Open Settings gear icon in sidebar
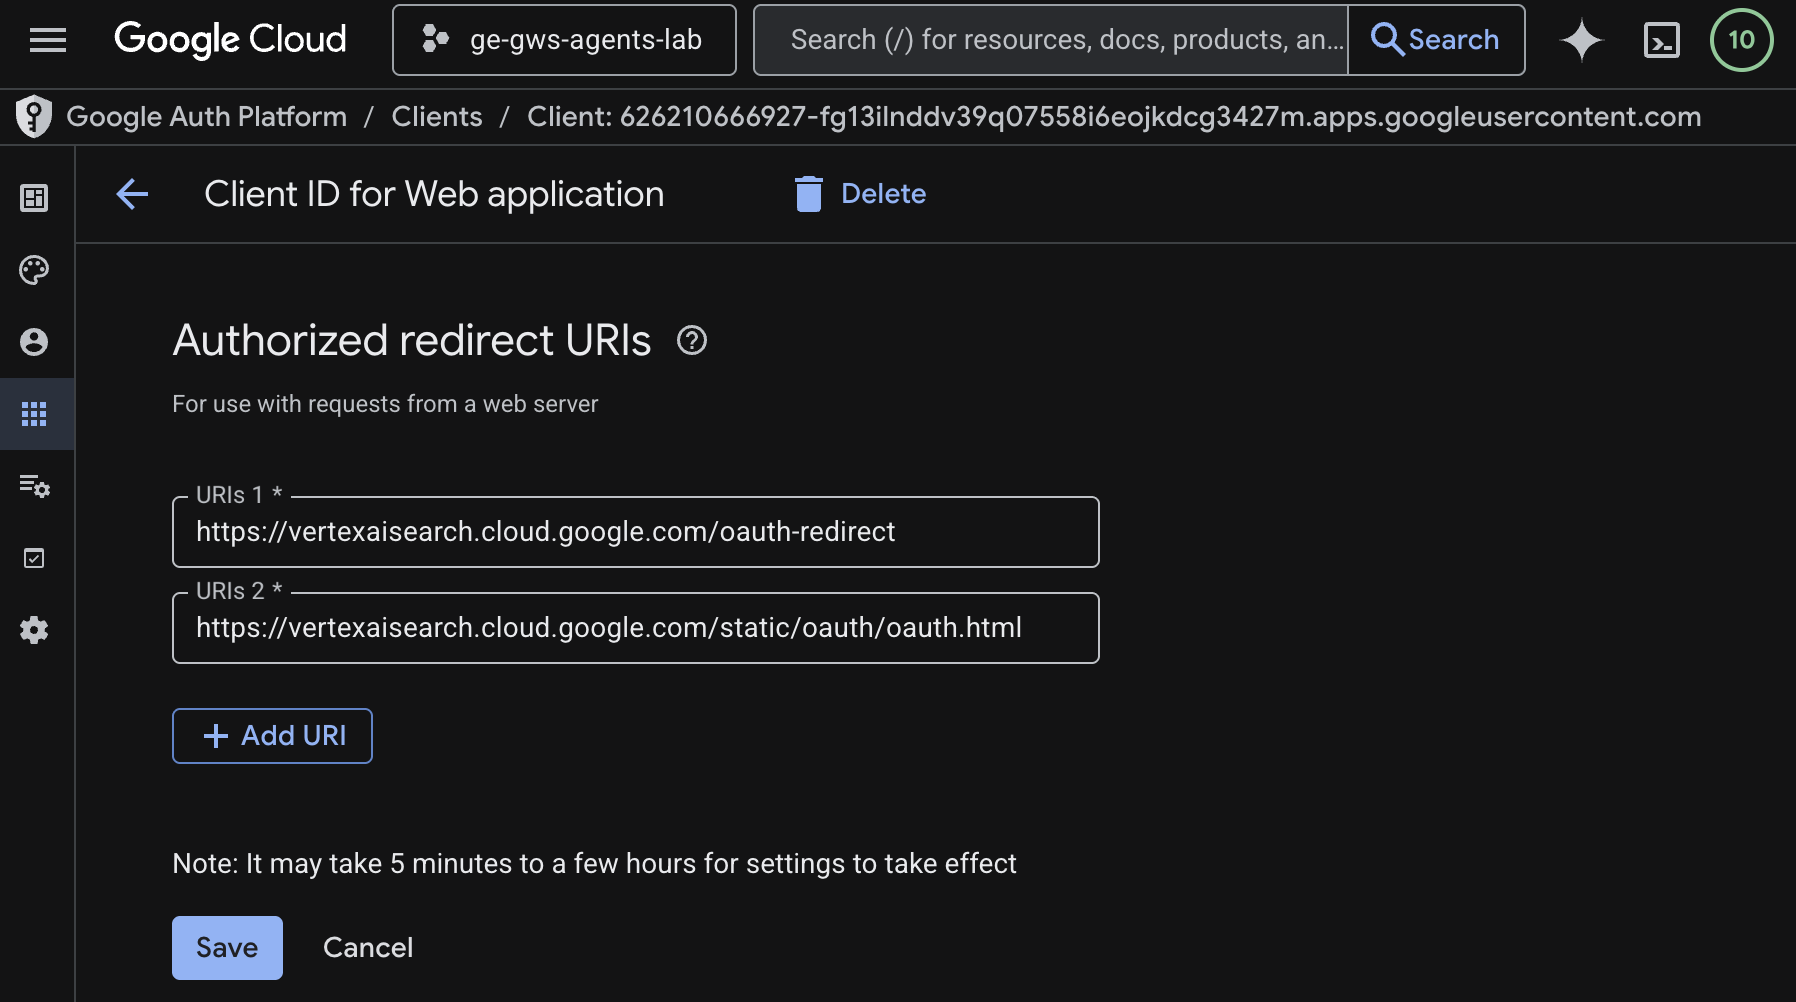The width and height of the screenshot is (1796, 1002). tap(34, 630)
